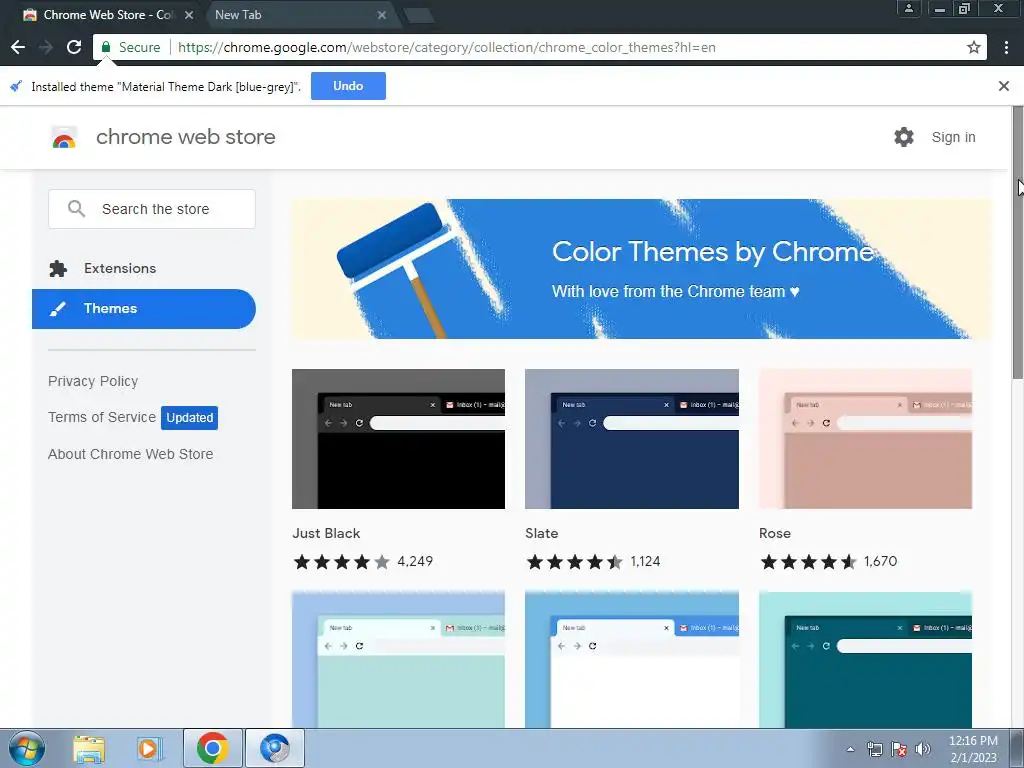Click the chrome web store title text

pyautogui.click(x=185, y=137)
